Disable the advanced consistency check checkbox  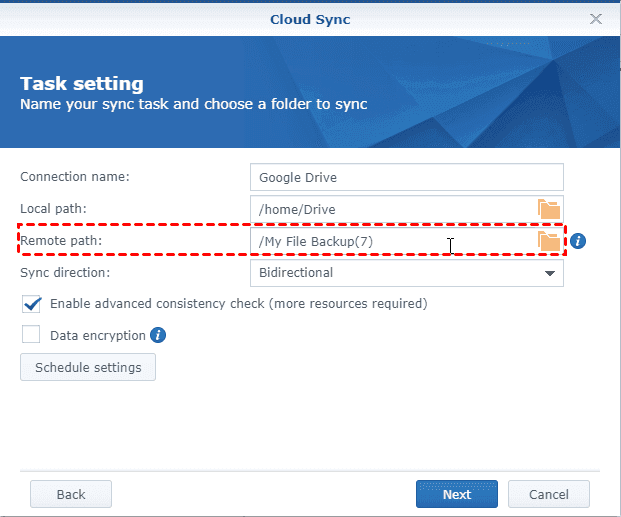tap(32, 303)
